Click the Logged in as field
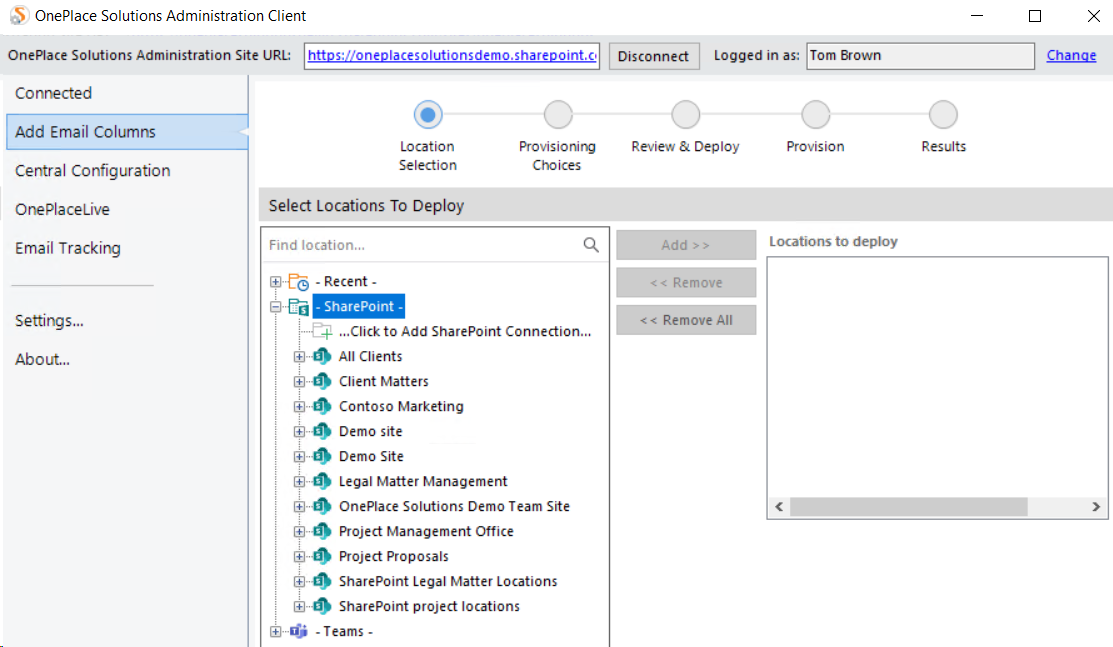 [x=920, y=55]
